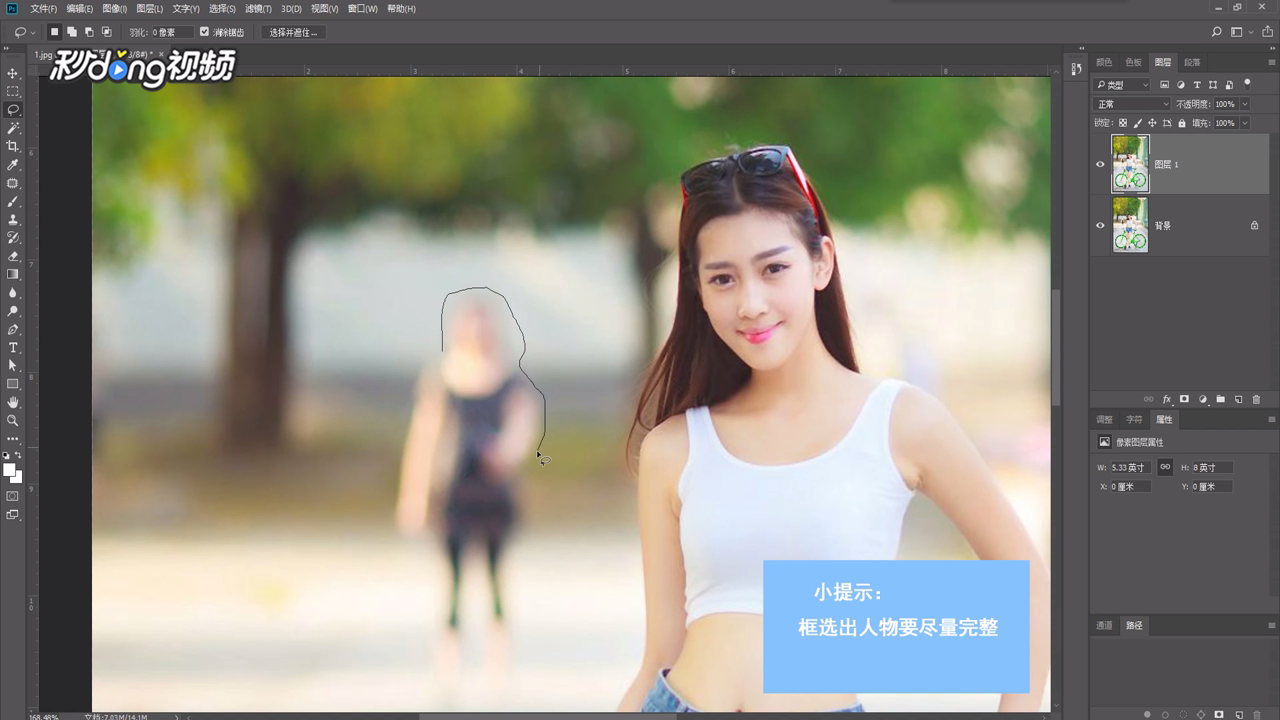
Task: Open the 滤镜(T) menu
Action: tap(259, 9)
